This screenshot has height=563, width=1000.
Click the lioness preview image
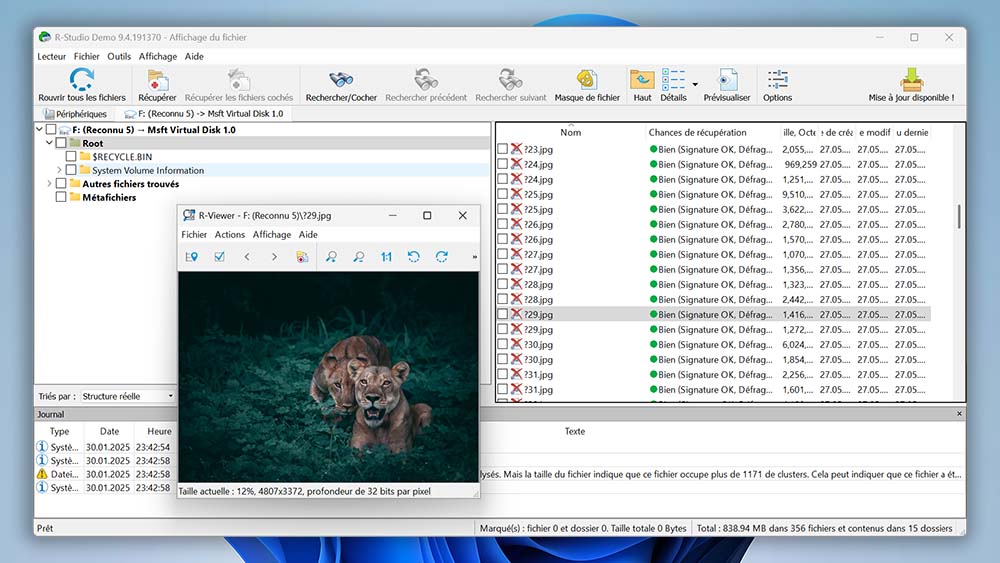point(328,376)
